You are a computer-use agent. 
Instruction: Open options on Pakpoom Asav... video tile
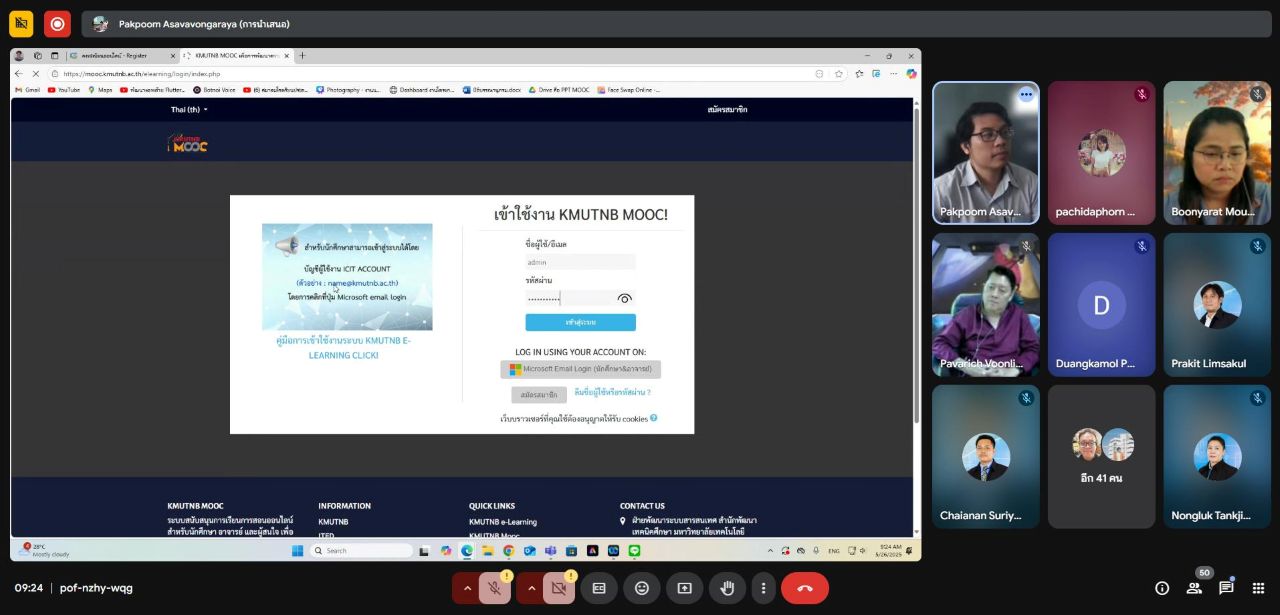[1026, 95]
